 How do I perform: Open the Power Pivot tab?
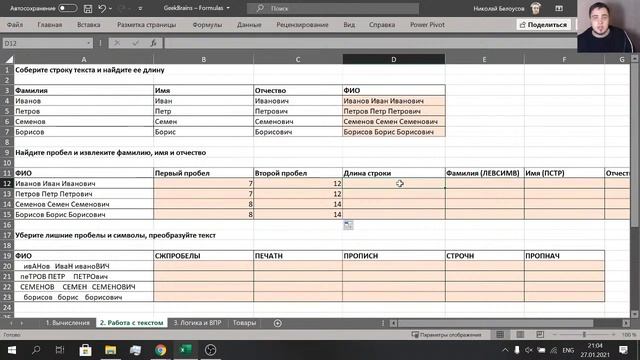click(x=427, y=24)
